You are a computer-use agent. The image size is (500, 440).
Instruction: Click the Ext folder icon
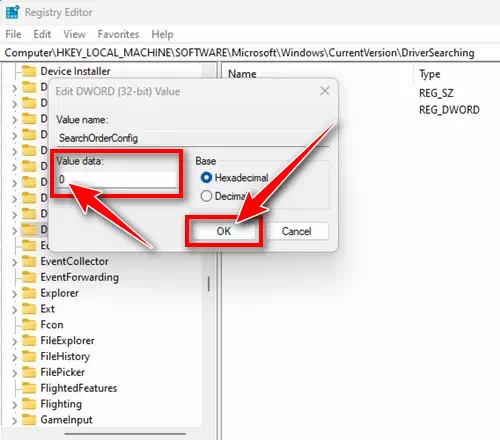[x=29, y=309]
